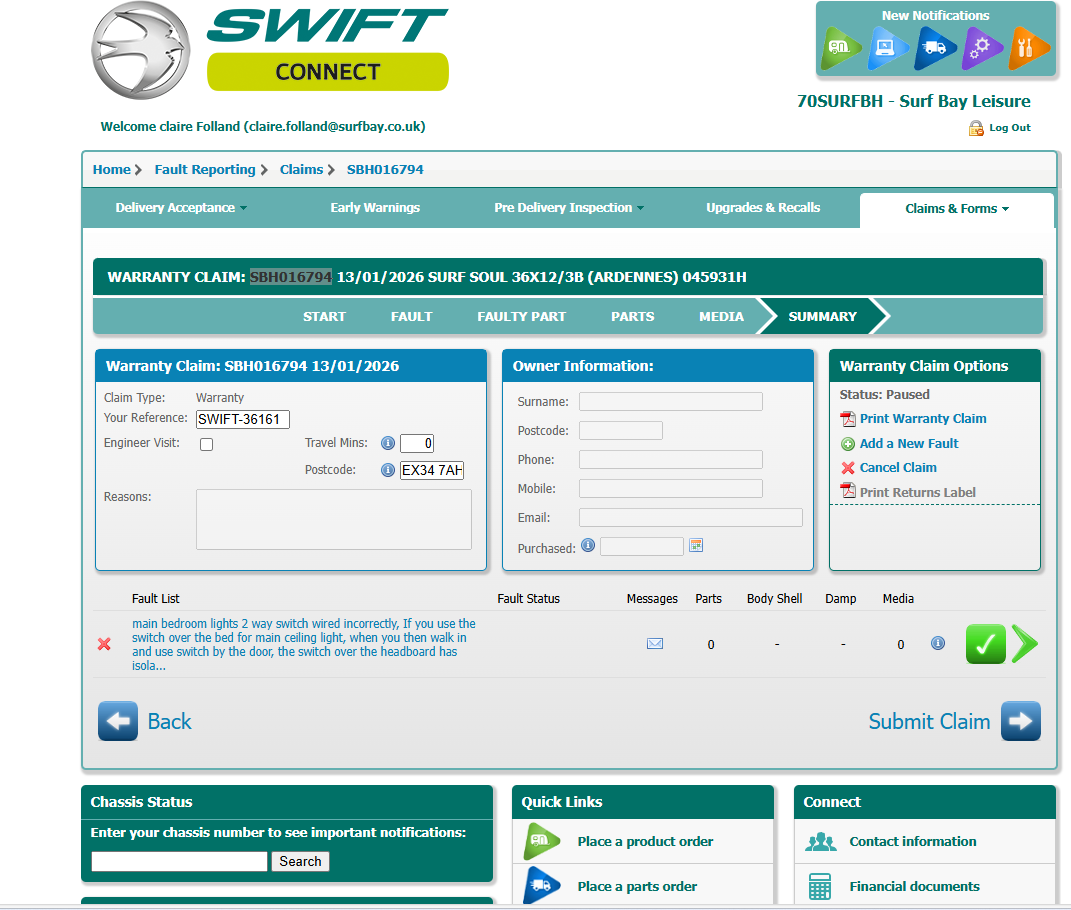Click the owner Surname field
This screenshot has width=1071, height=910.
(671, 402)
